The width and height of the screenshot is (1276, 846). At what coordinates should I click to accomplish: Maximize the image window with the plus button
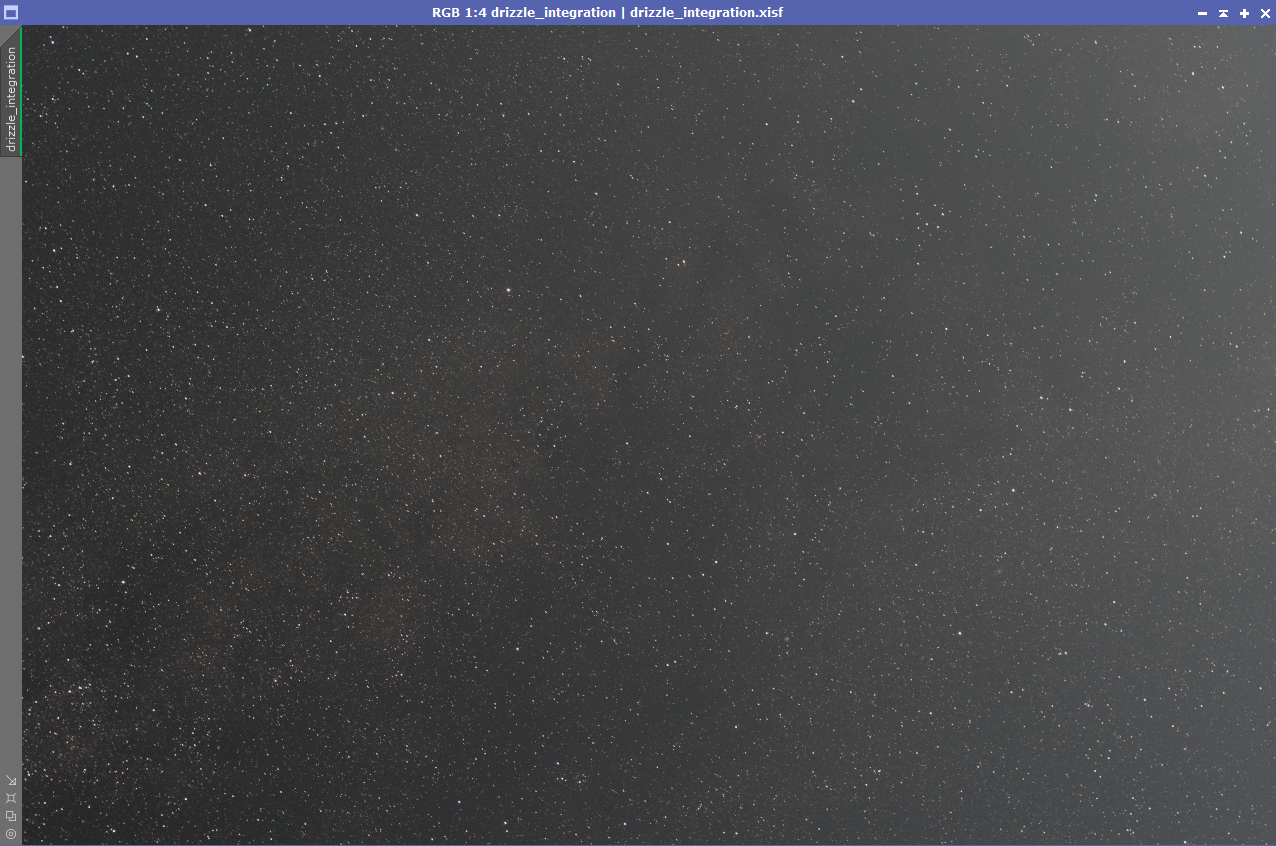click(x=1244, y=13)
